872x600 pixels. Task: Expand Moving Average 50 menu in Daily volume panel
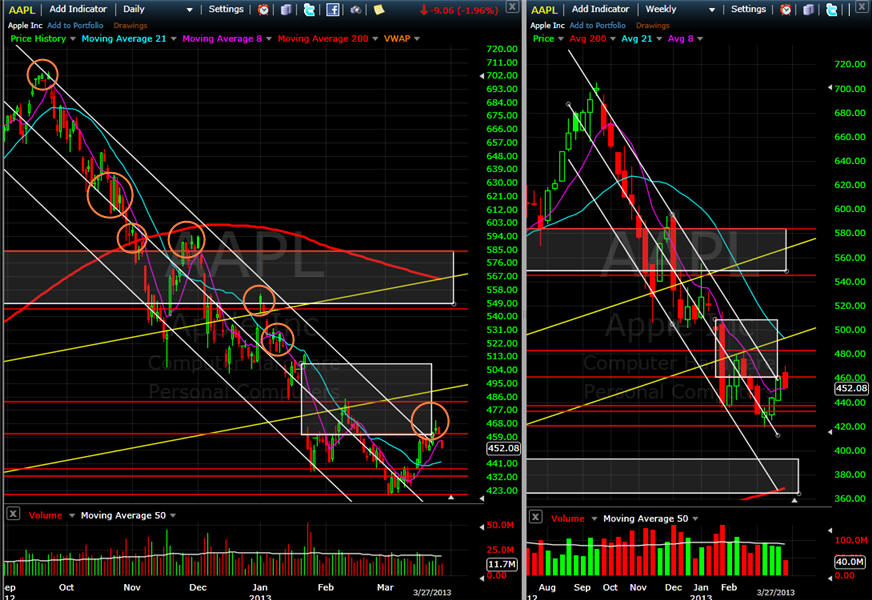click(x=172, y=516)
